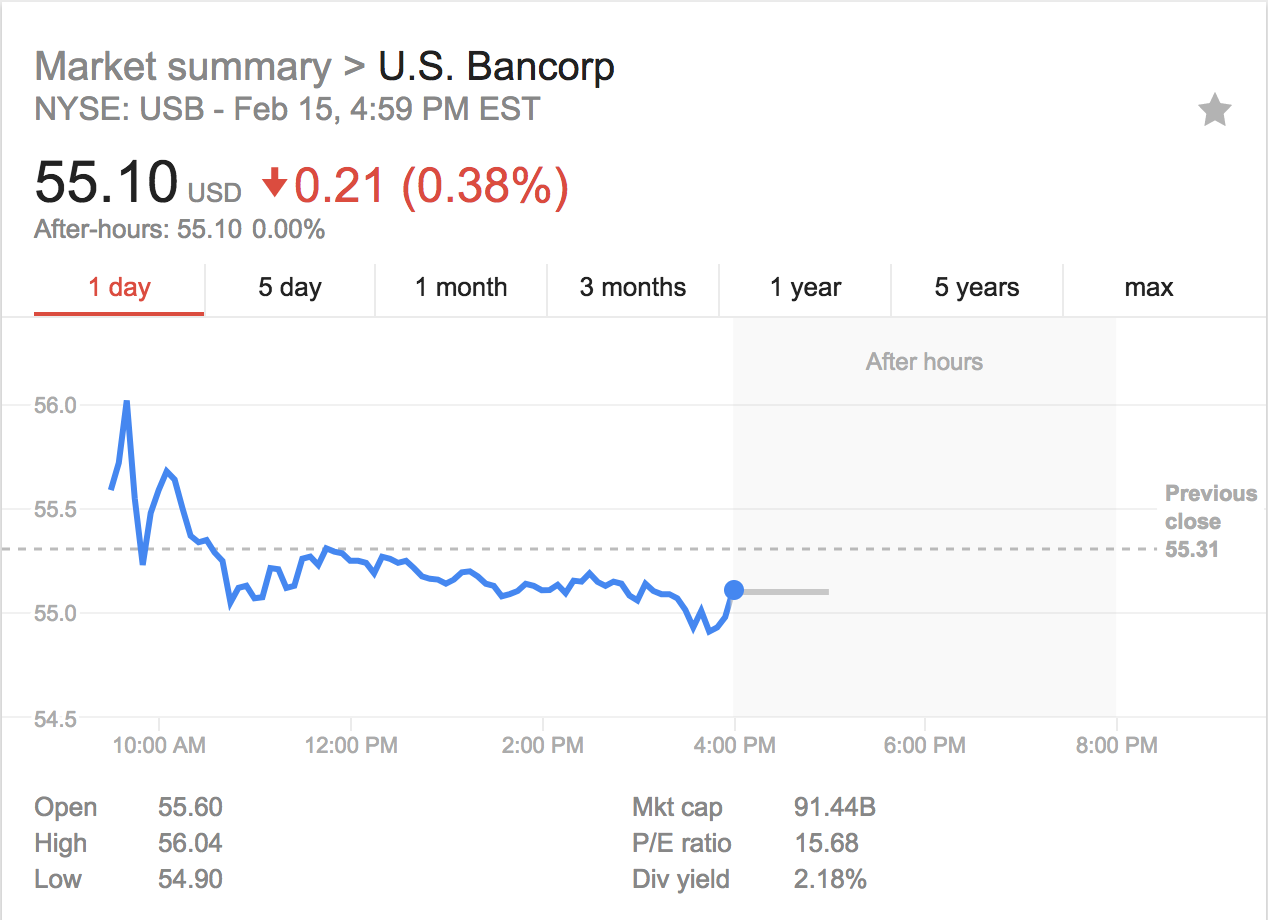Show the 3 months chart
Viewport: 1268px width, 920px height.
click(633, 288)
